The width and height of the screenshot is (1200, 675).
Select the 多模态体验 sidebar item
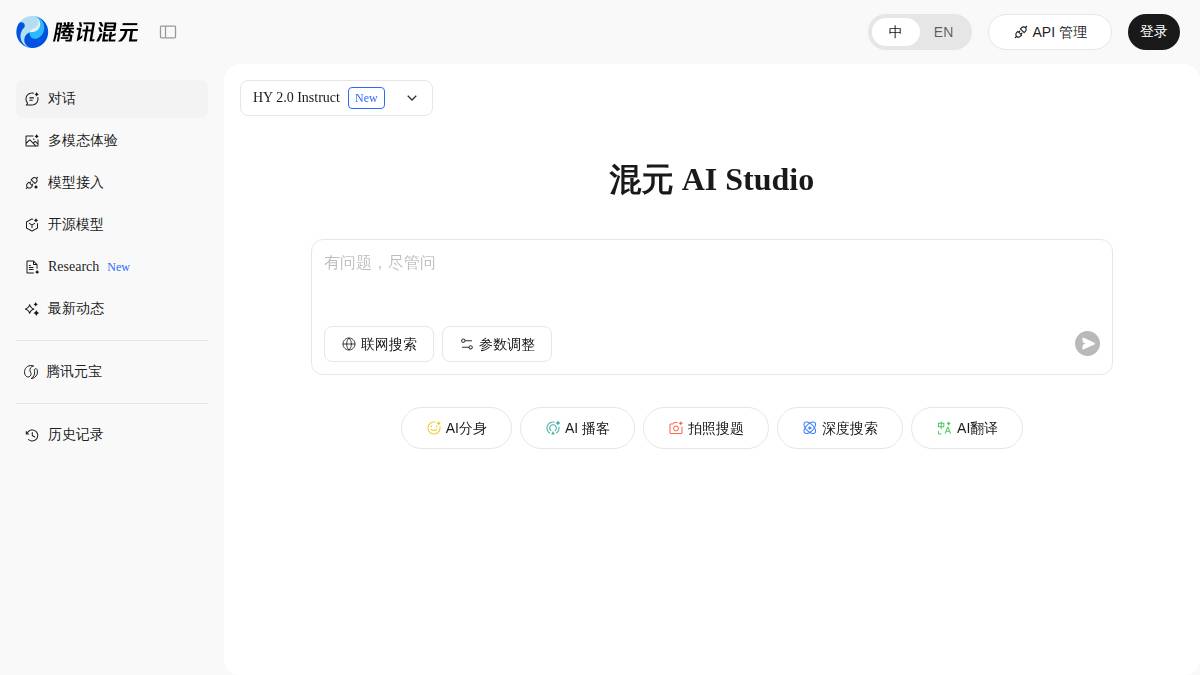[x=83, y=140]
